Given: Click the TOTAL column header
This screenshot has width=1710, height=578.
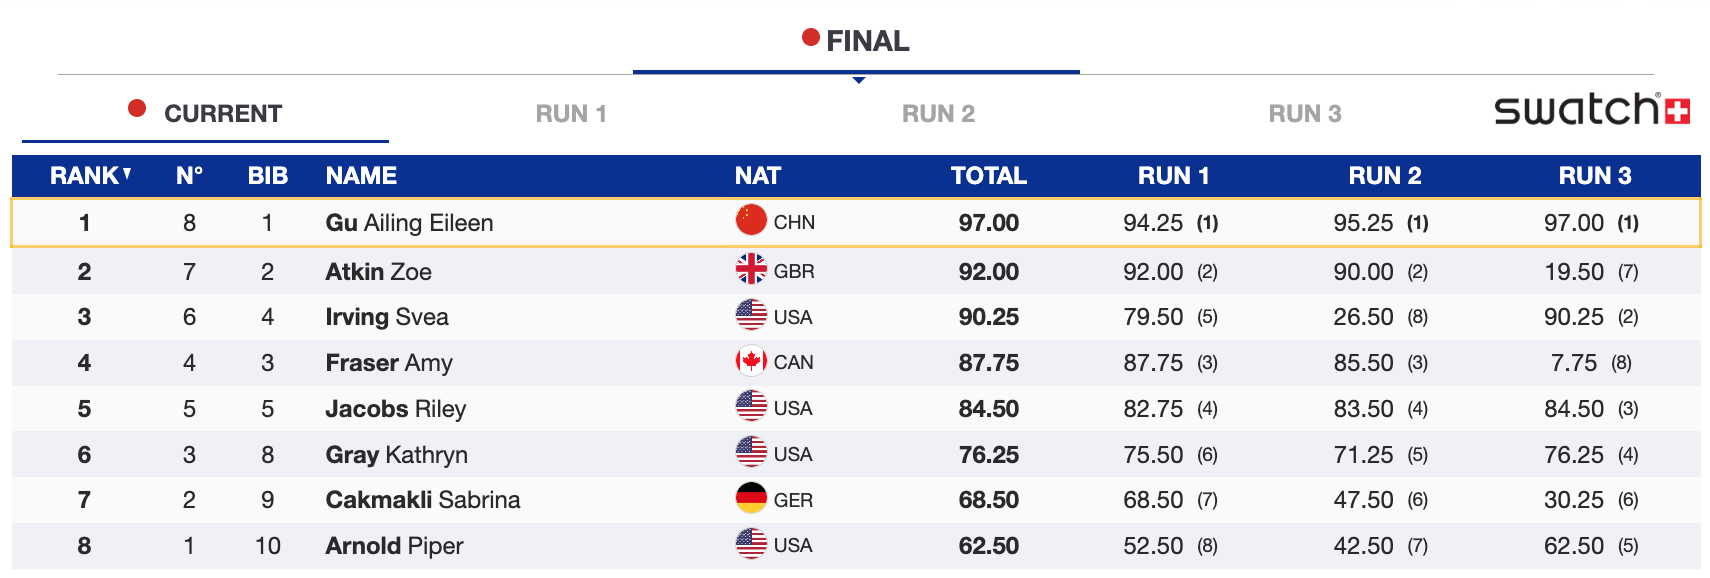Looking at the screenshot, I should coord(988,176).
